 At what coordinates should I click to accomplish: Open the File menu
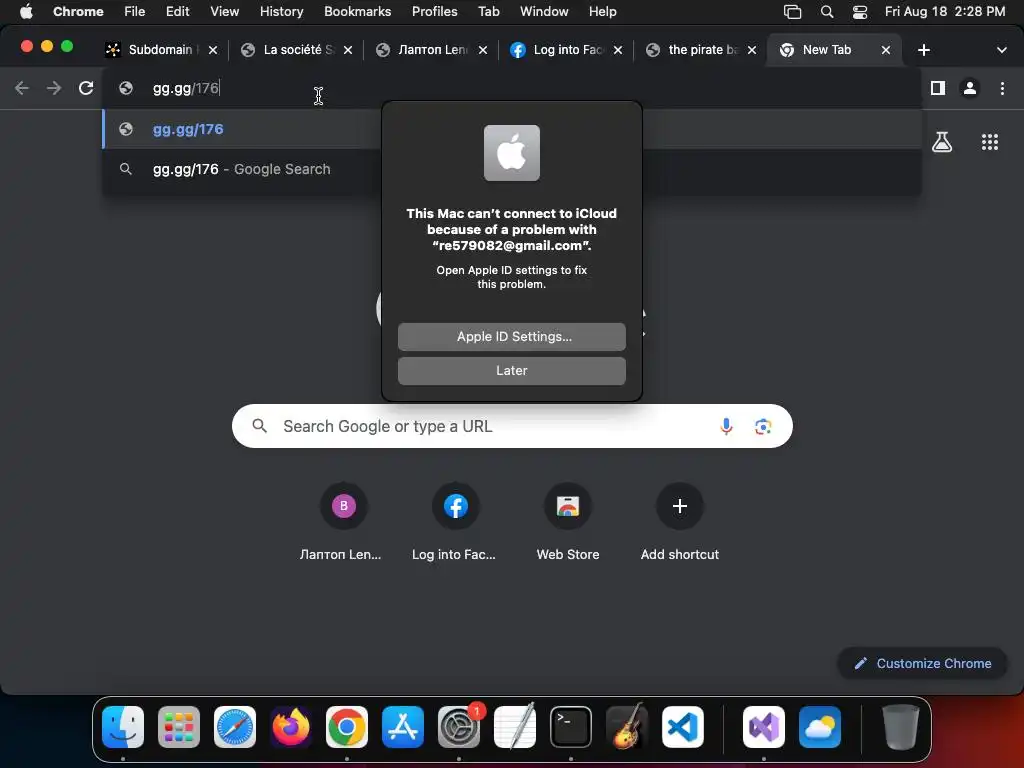(135, 12)
